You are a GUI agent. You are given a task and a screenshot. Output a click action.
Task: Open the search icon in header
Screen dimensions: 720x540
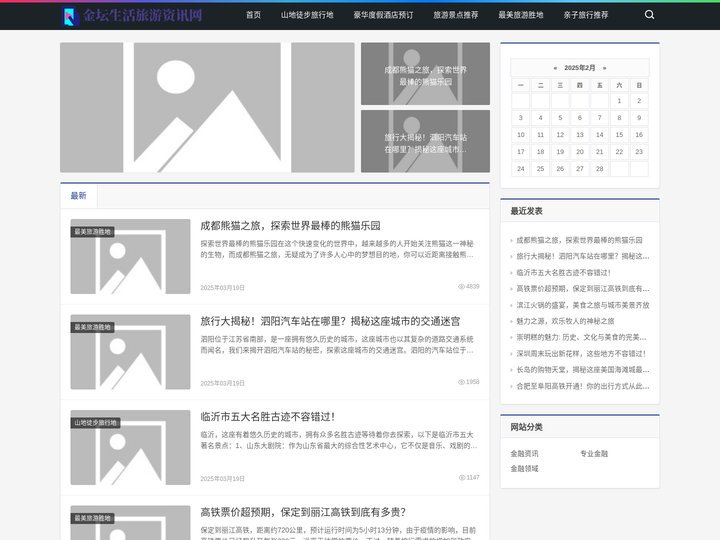point(649,15)
